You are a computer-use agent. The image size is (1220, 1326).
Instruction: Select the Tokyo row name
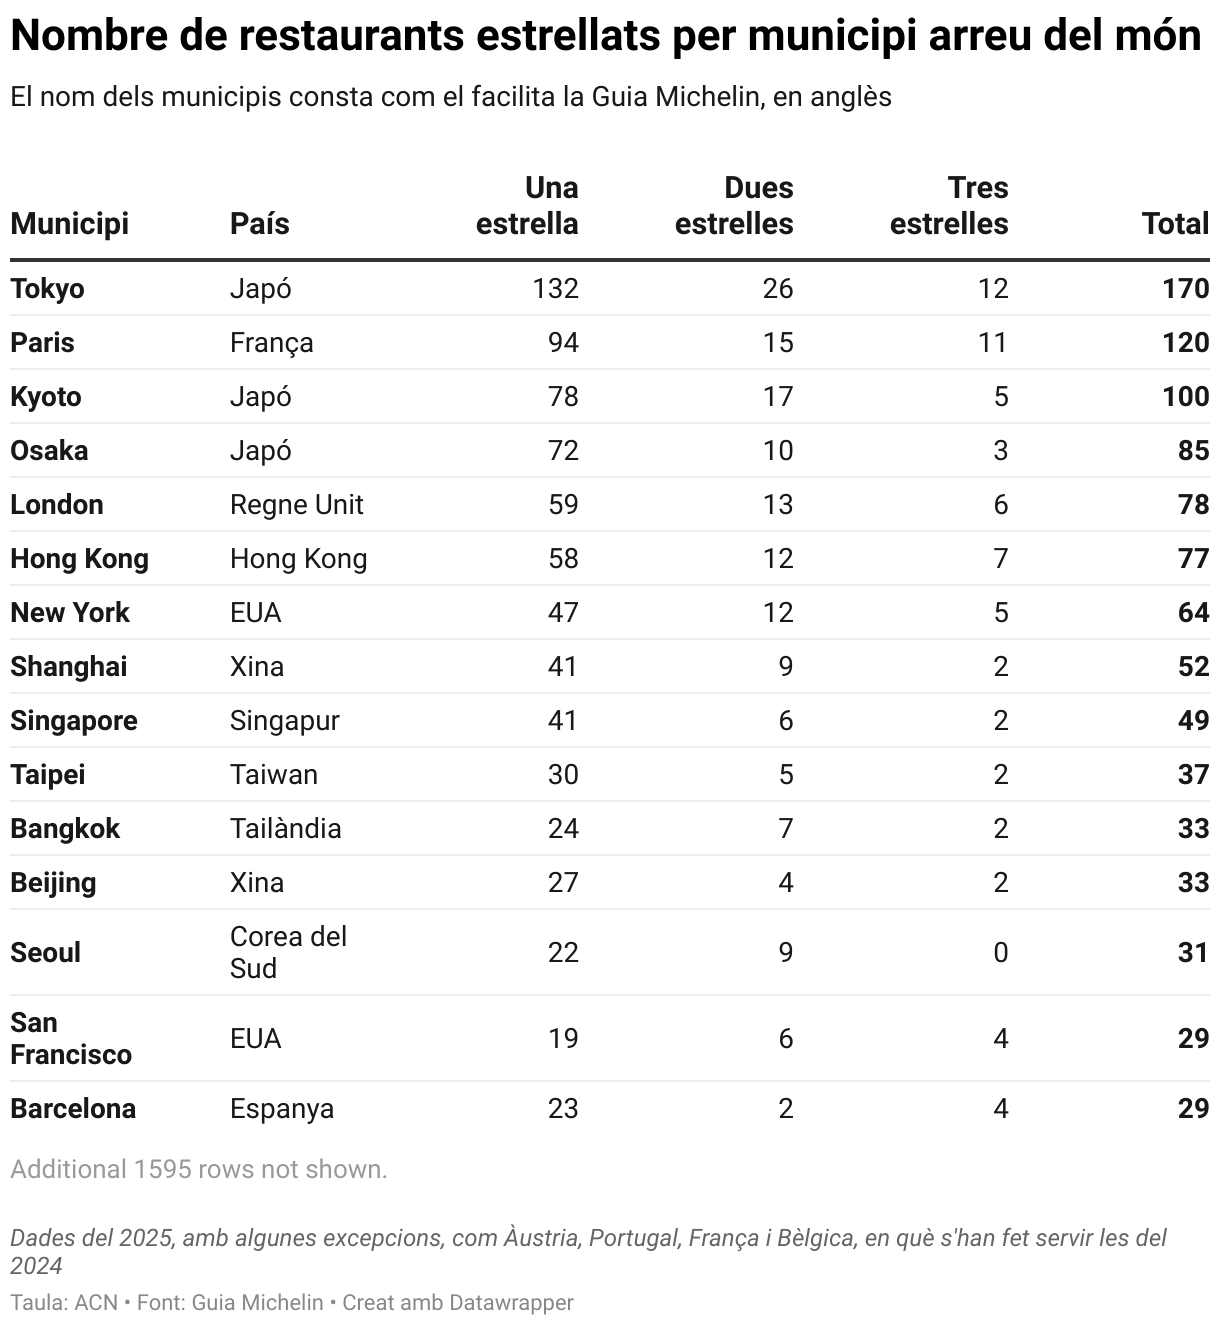[47, 289]
